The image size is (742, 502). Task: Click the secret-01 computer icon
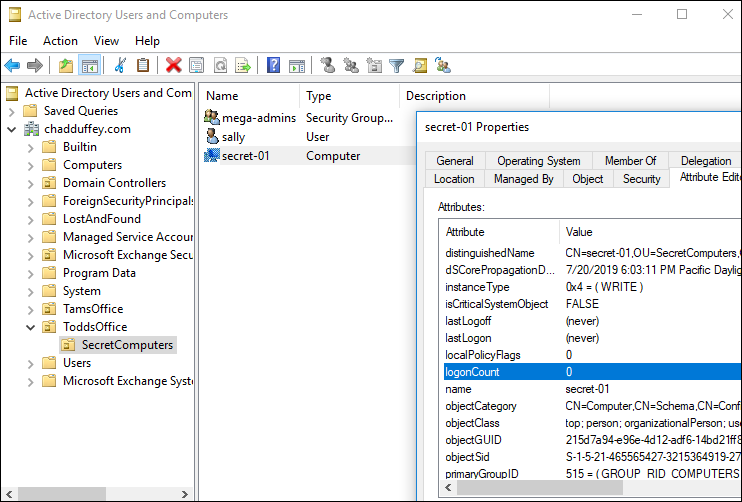(212, 155)
